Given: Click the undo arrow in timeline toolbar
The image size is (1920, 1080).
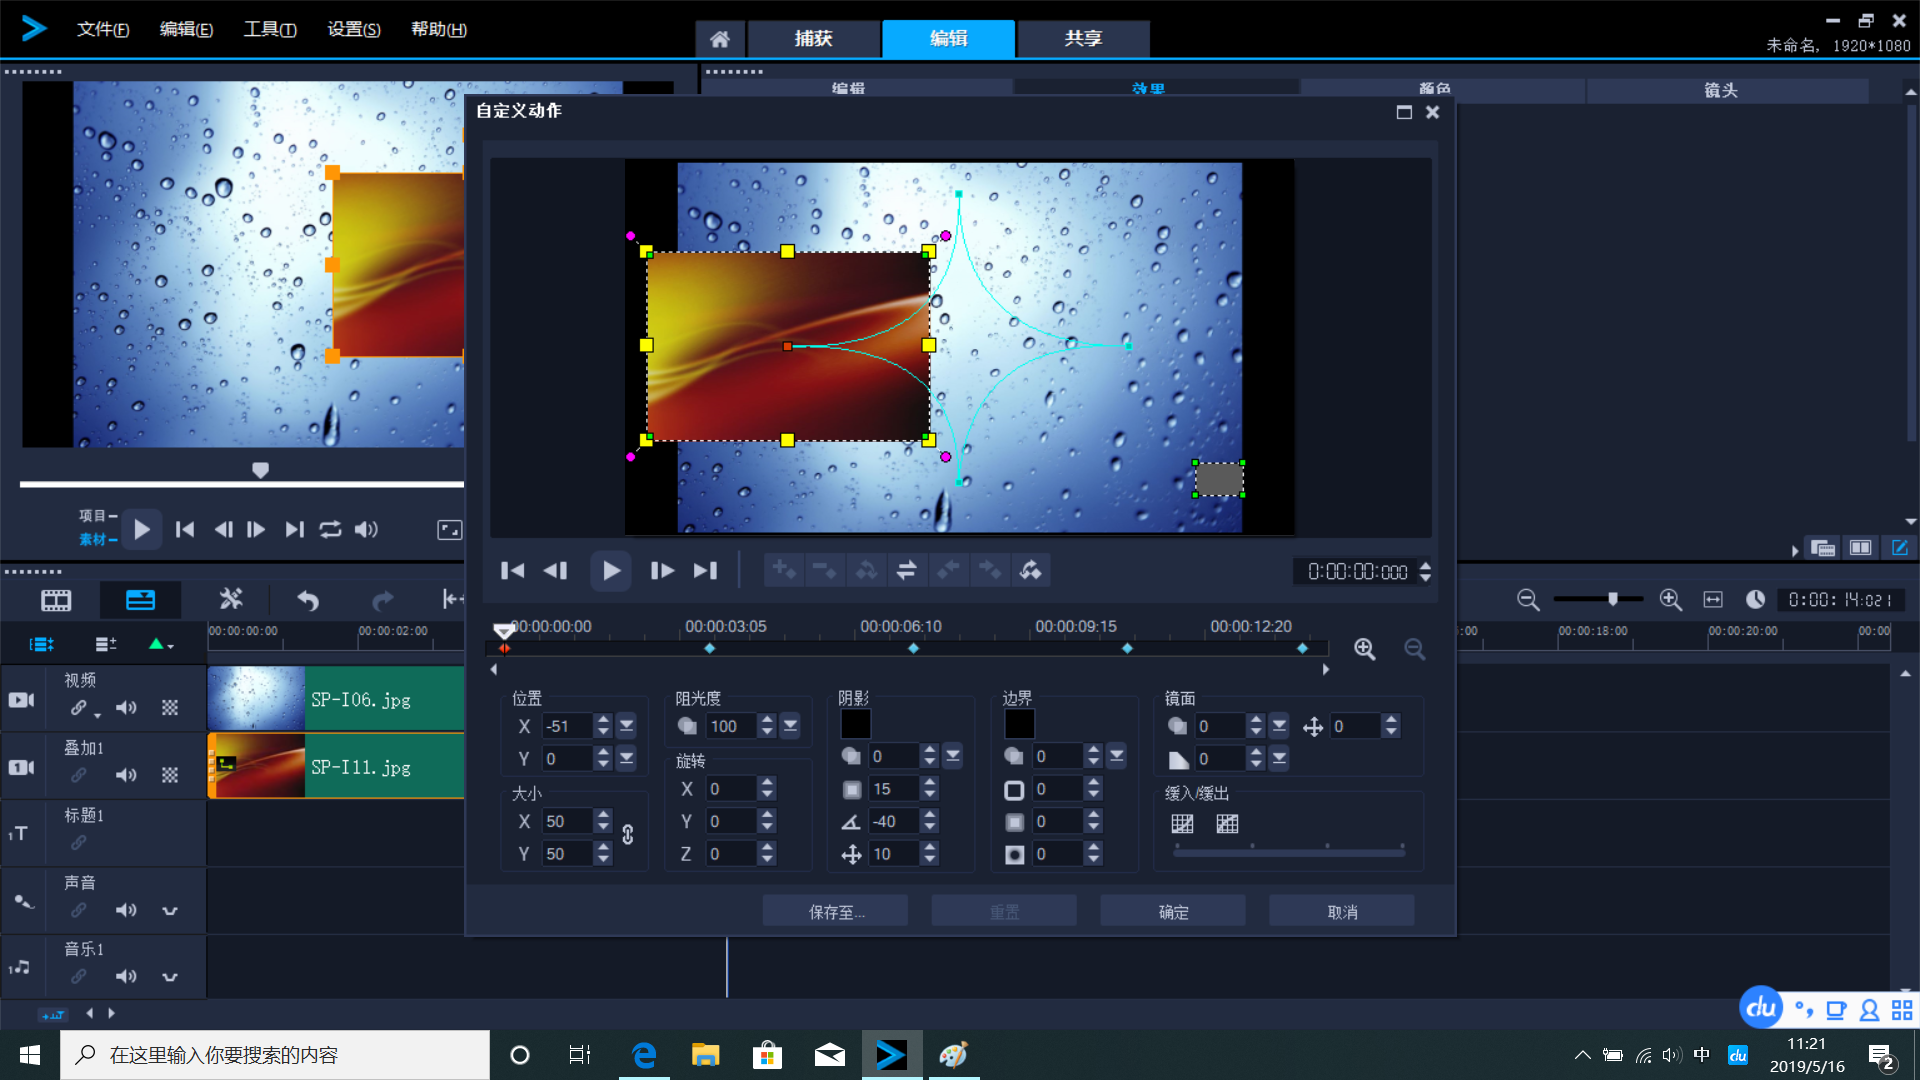Looking at the screenshot, I should click(308, 600).
